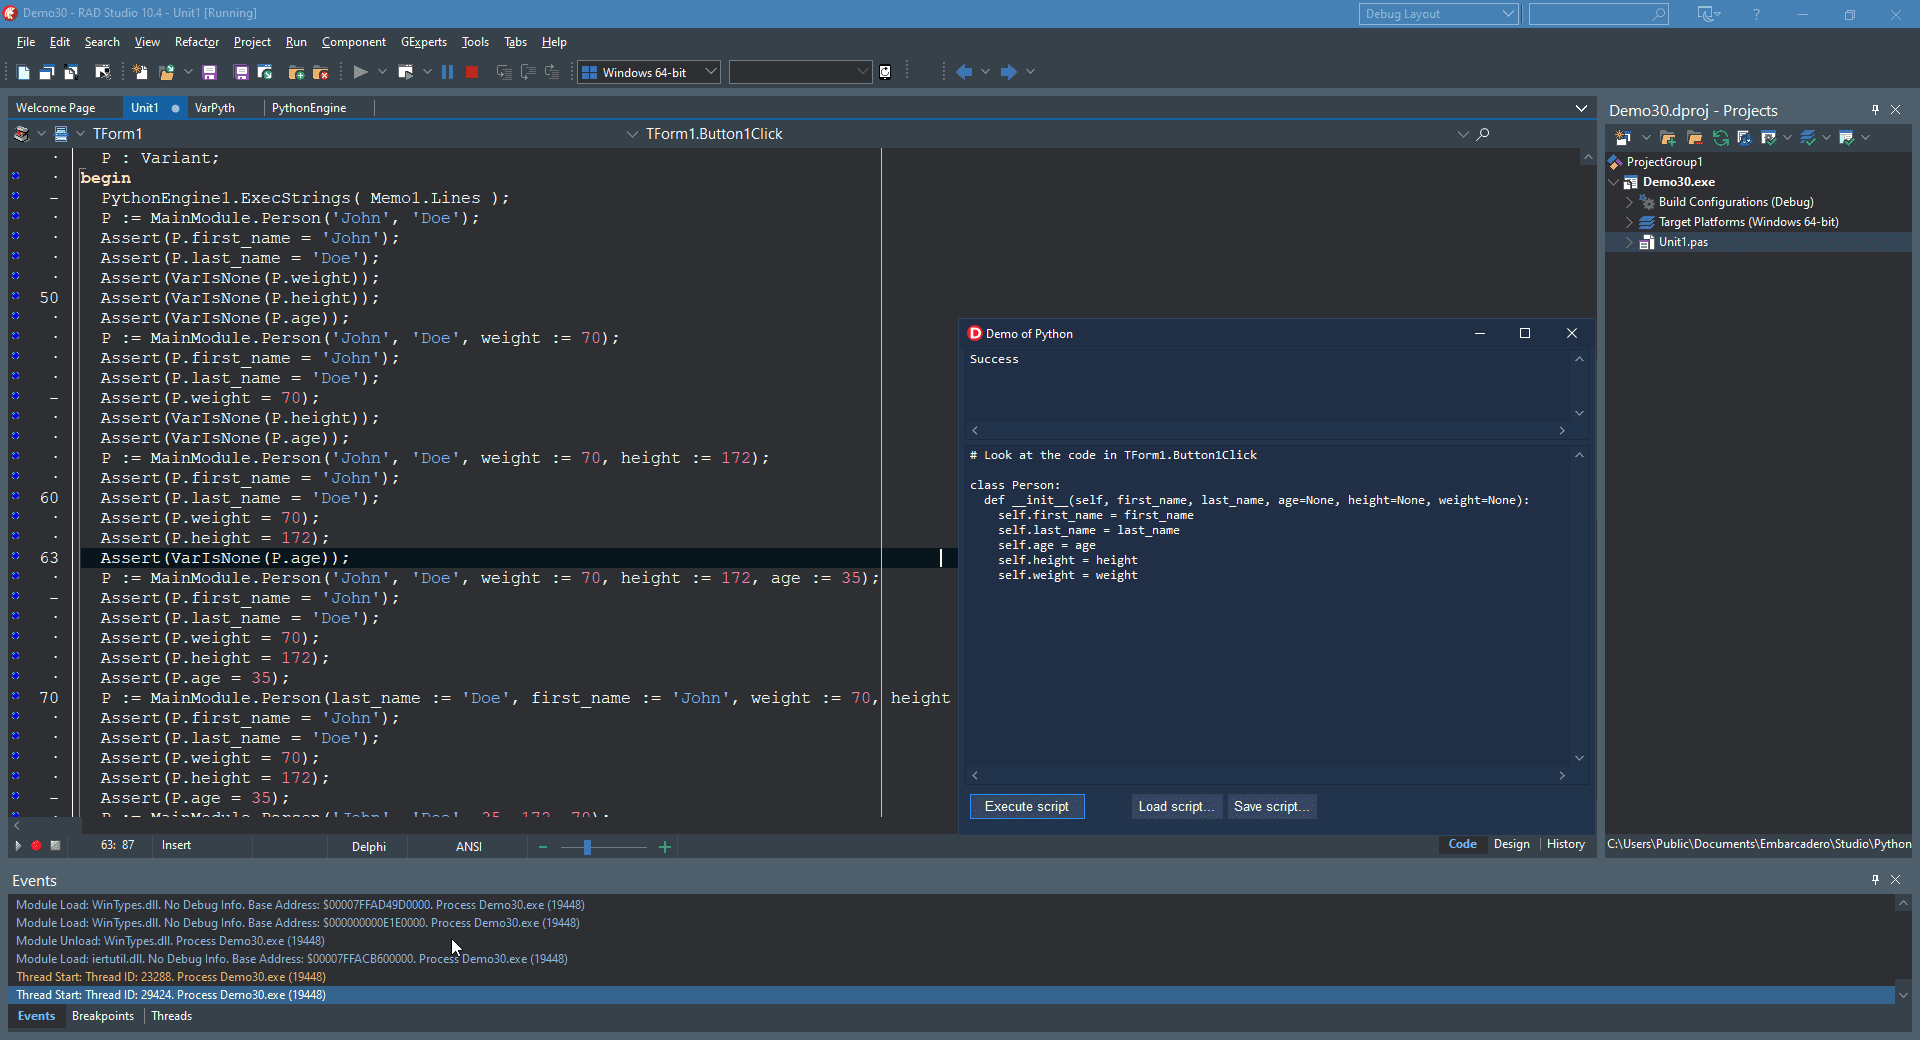Click the Projects panel View Source icon
Viewport: 1920px width, 1040px height.
click(x=1744, y=138)
